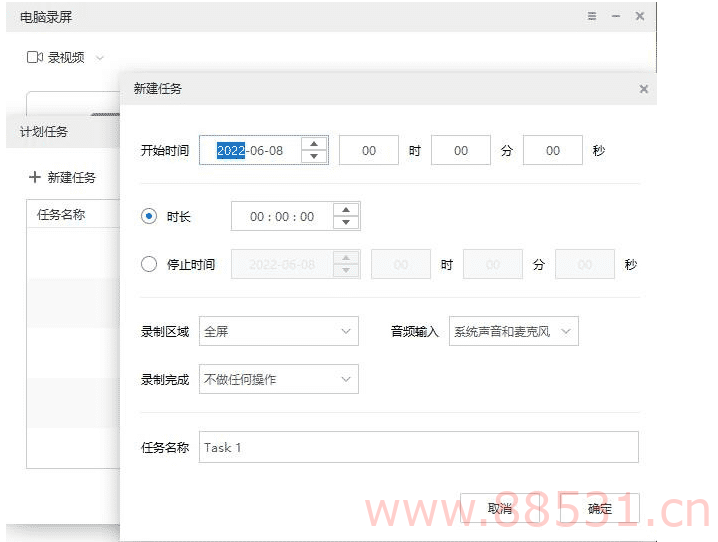This screenshot has height=542, width=718.
Task: Click the stop time hour field
Action: click(x=401, y=264)
